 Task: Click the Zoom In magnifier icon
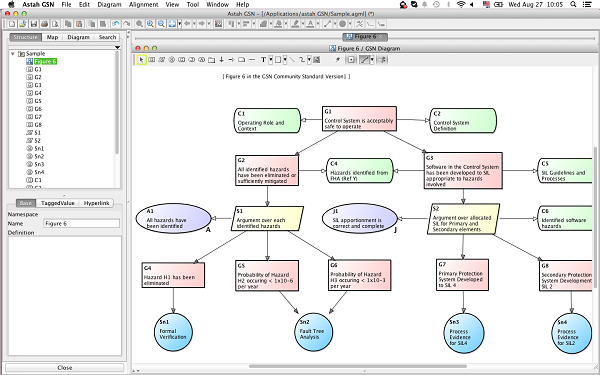pos(150,24)
